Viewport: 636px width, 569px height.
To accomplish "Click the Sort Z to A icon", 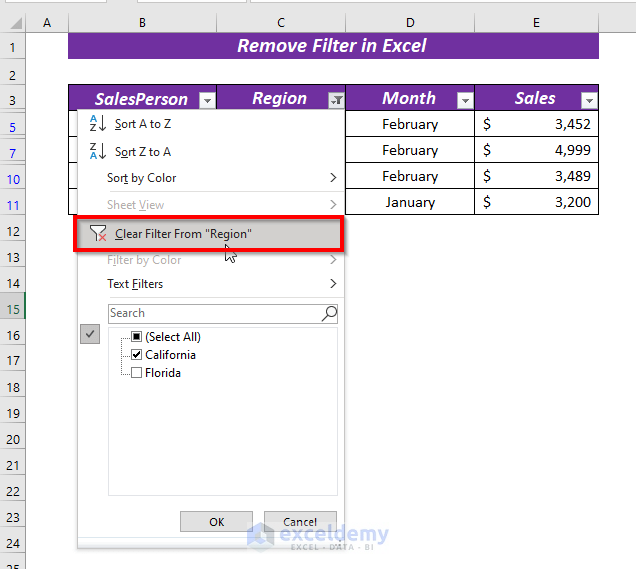I will [x=98, y=151].
